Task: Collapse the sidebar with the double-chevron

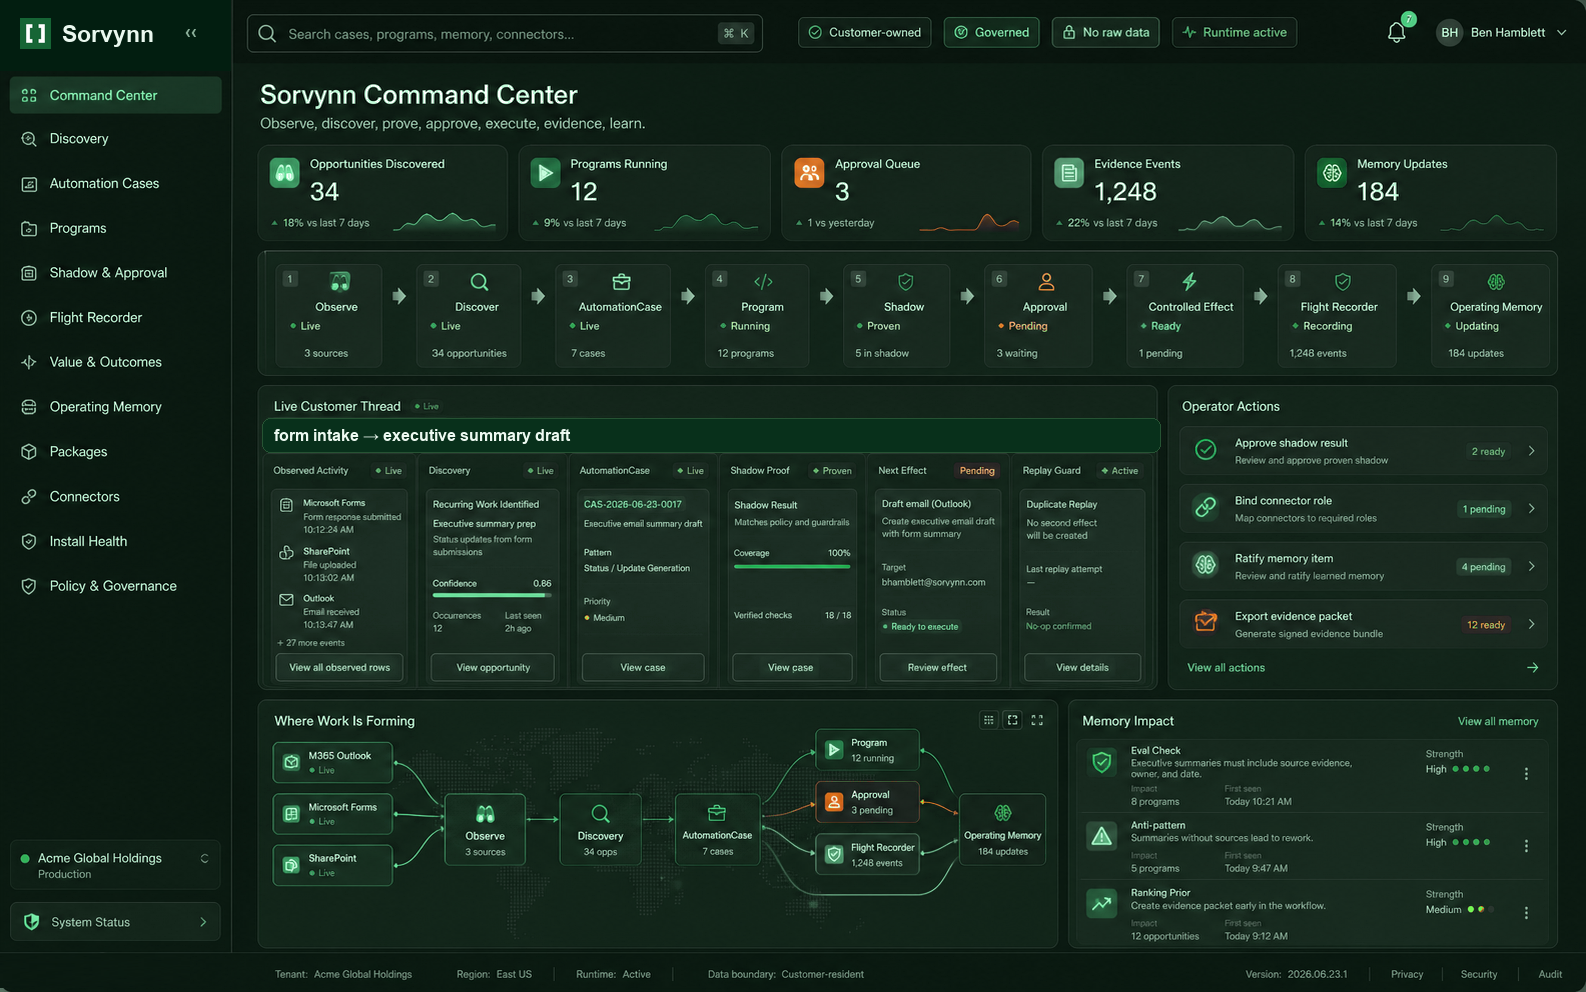Action: [191, 33]
